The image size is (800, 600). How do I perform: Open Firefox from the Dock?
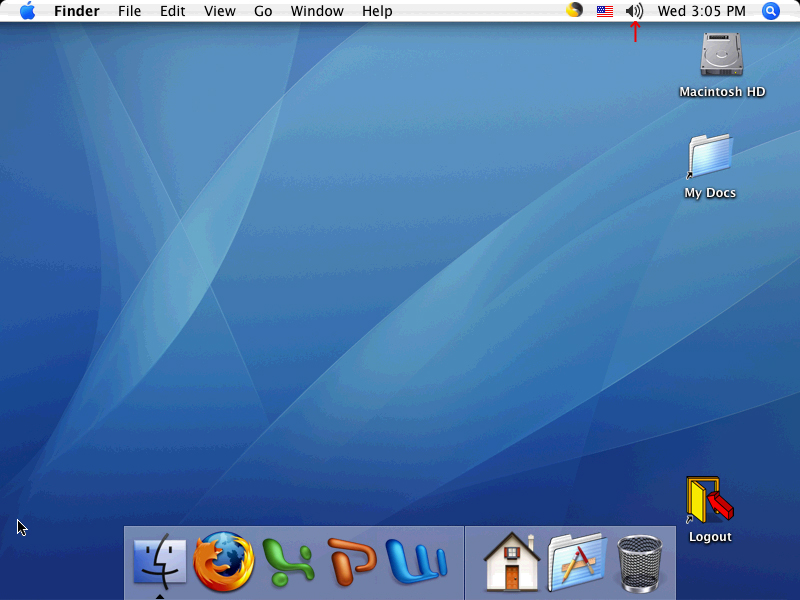223,560
